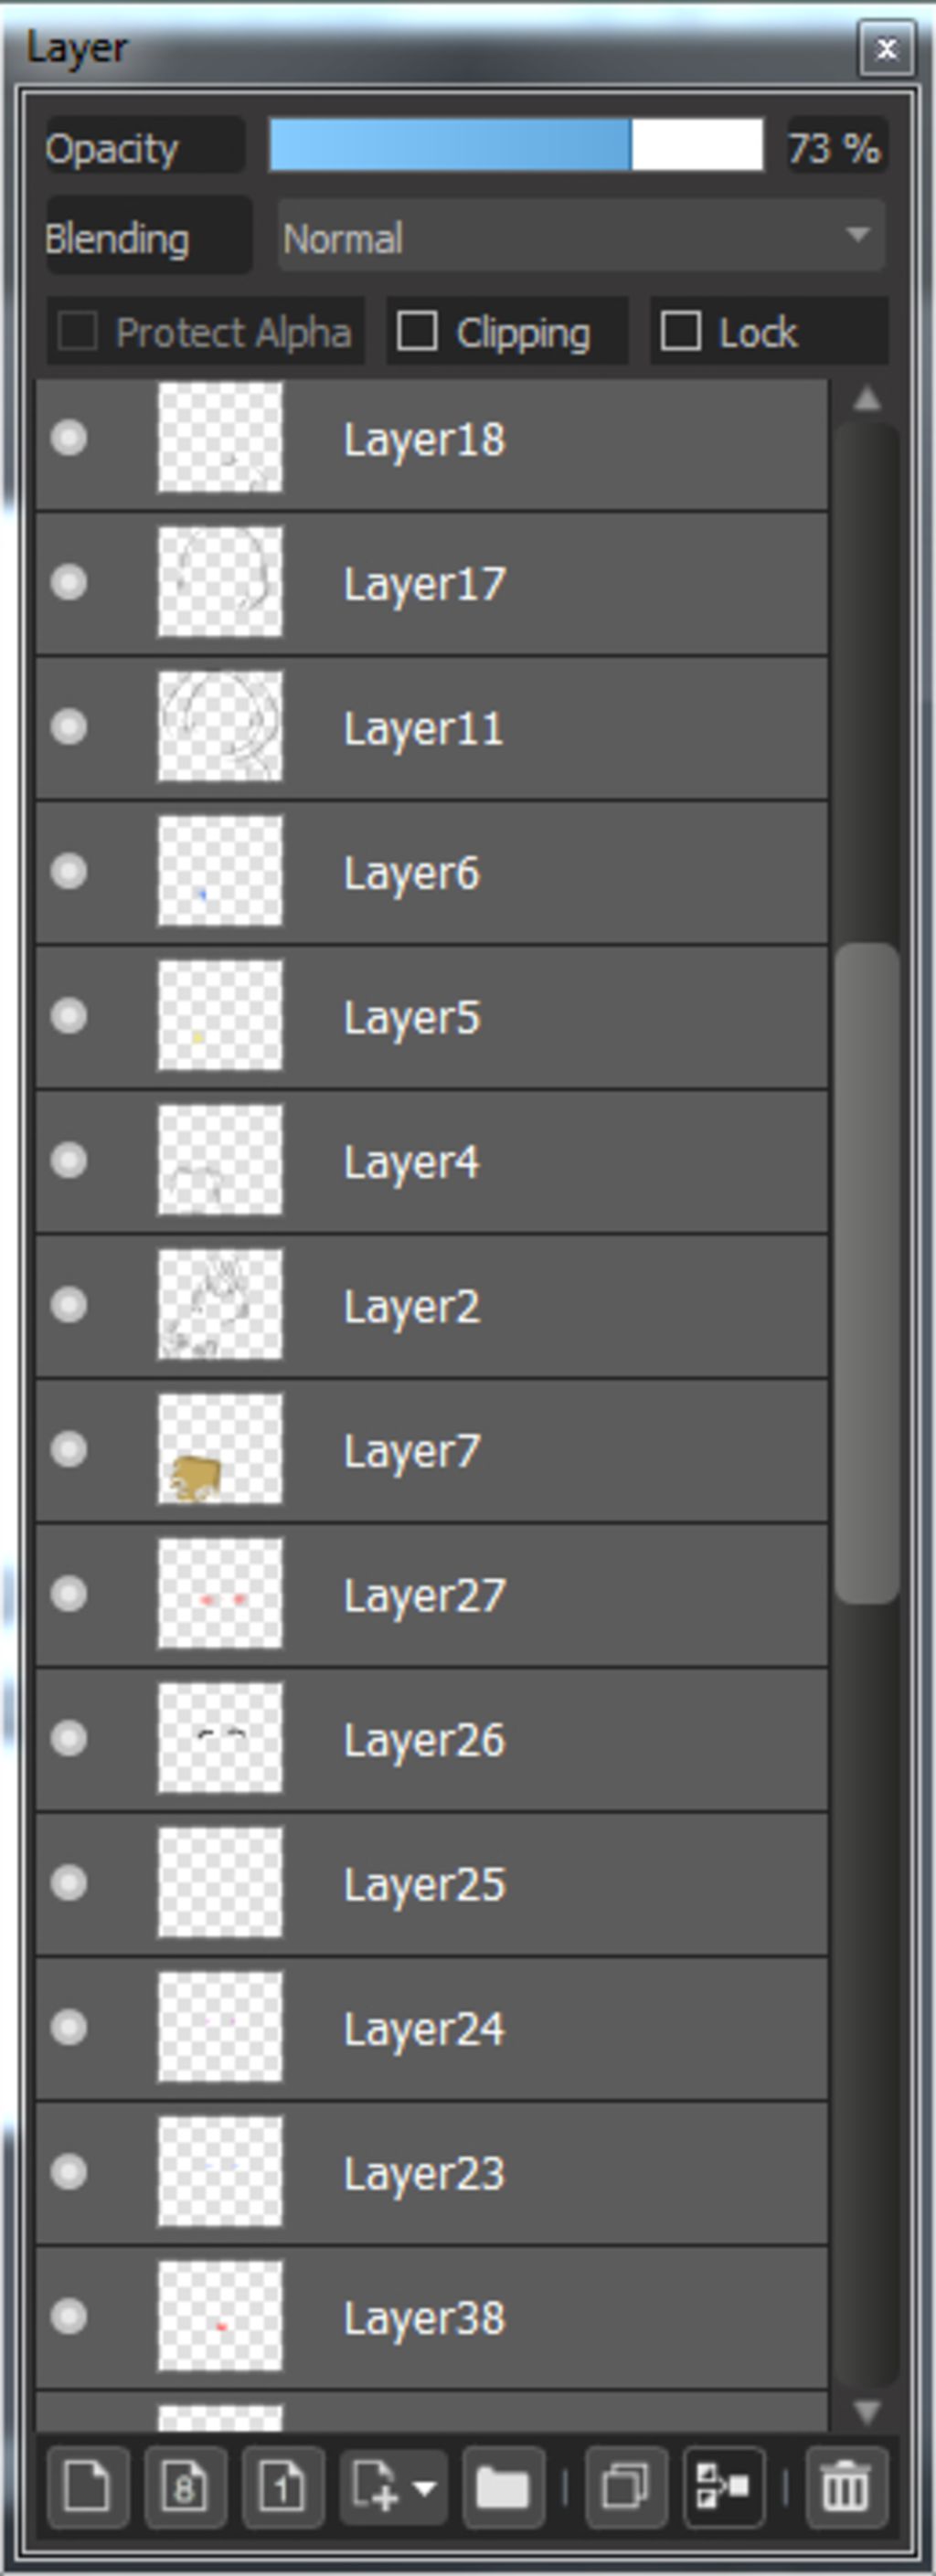Check the Lock checkbox
This screenshot has height=2576, width=936.
coord(681,331)
